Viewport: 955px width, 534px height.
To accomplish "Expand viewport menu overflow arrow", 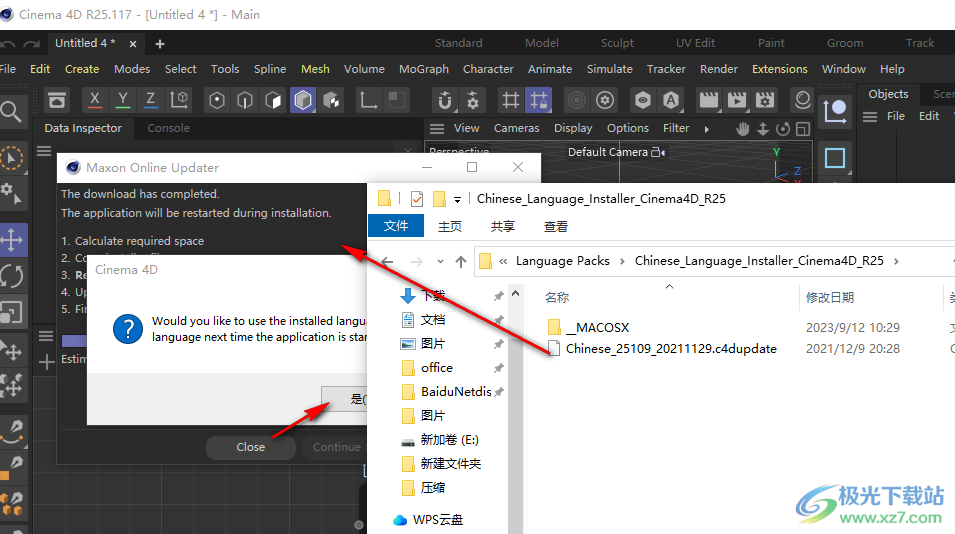I will pyautogui.click(x=707, y=128).
